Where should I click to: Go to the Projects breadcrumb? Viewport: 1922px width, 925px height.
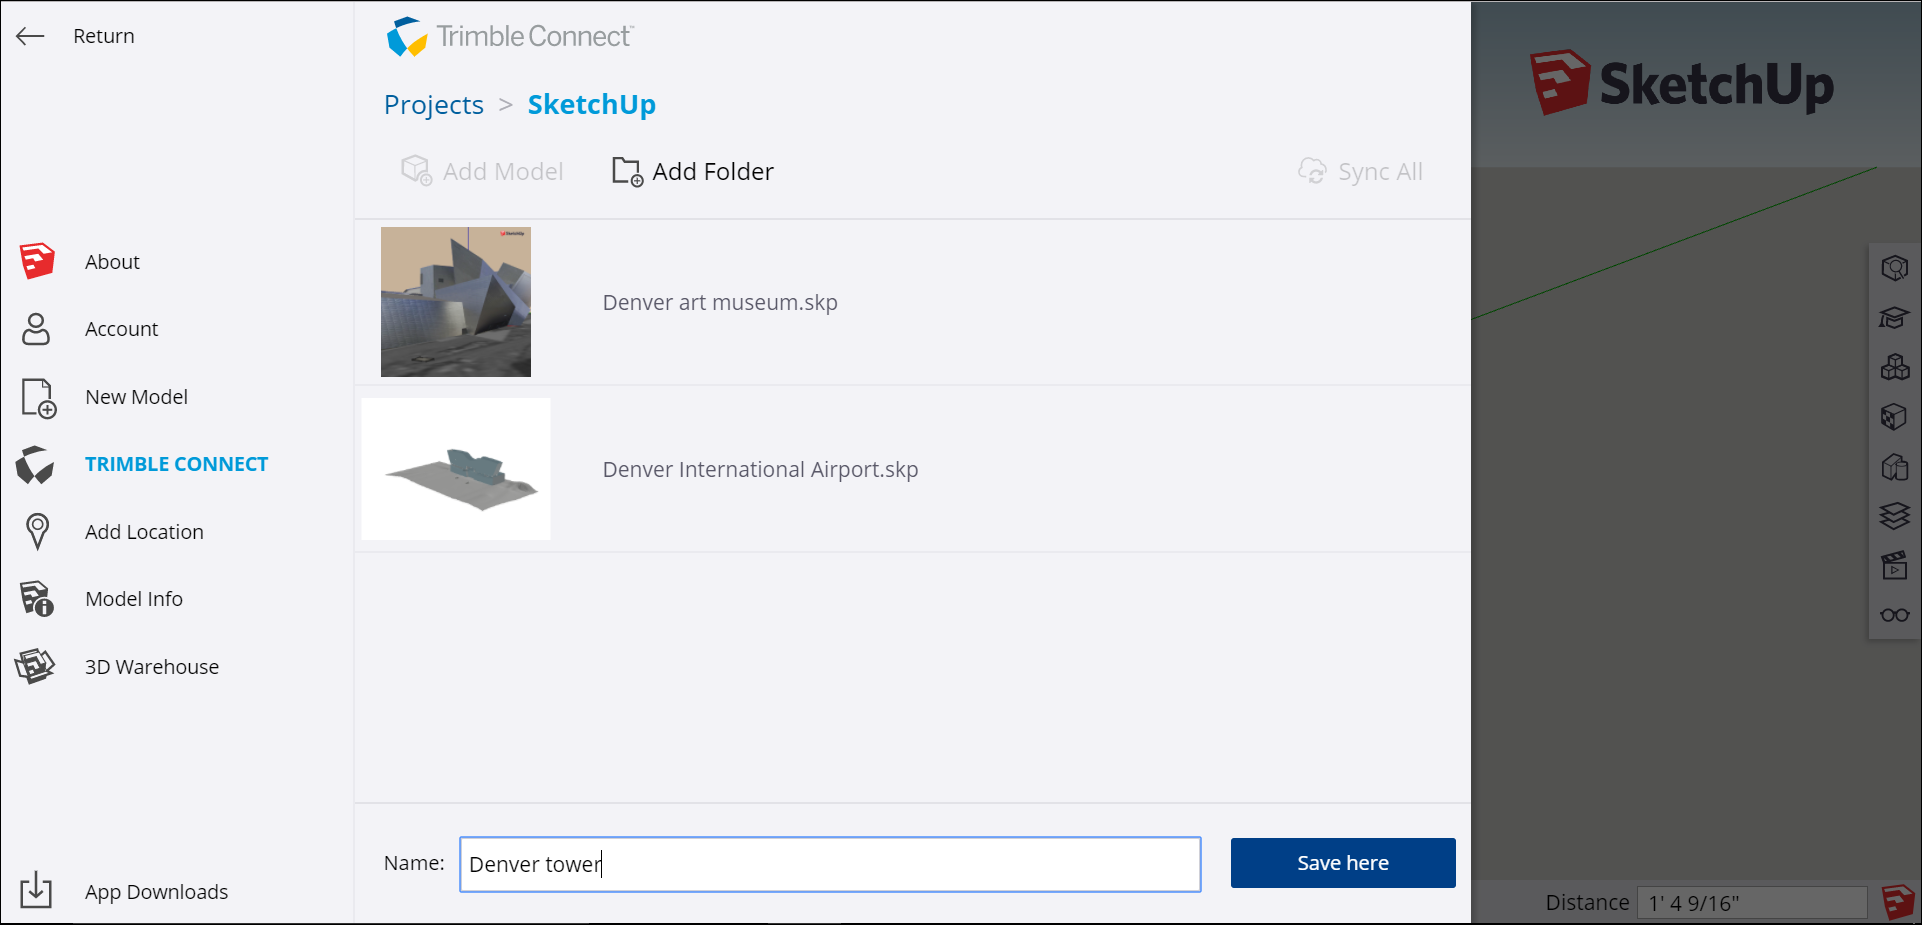pyautogui.click(x=434, y=104)
